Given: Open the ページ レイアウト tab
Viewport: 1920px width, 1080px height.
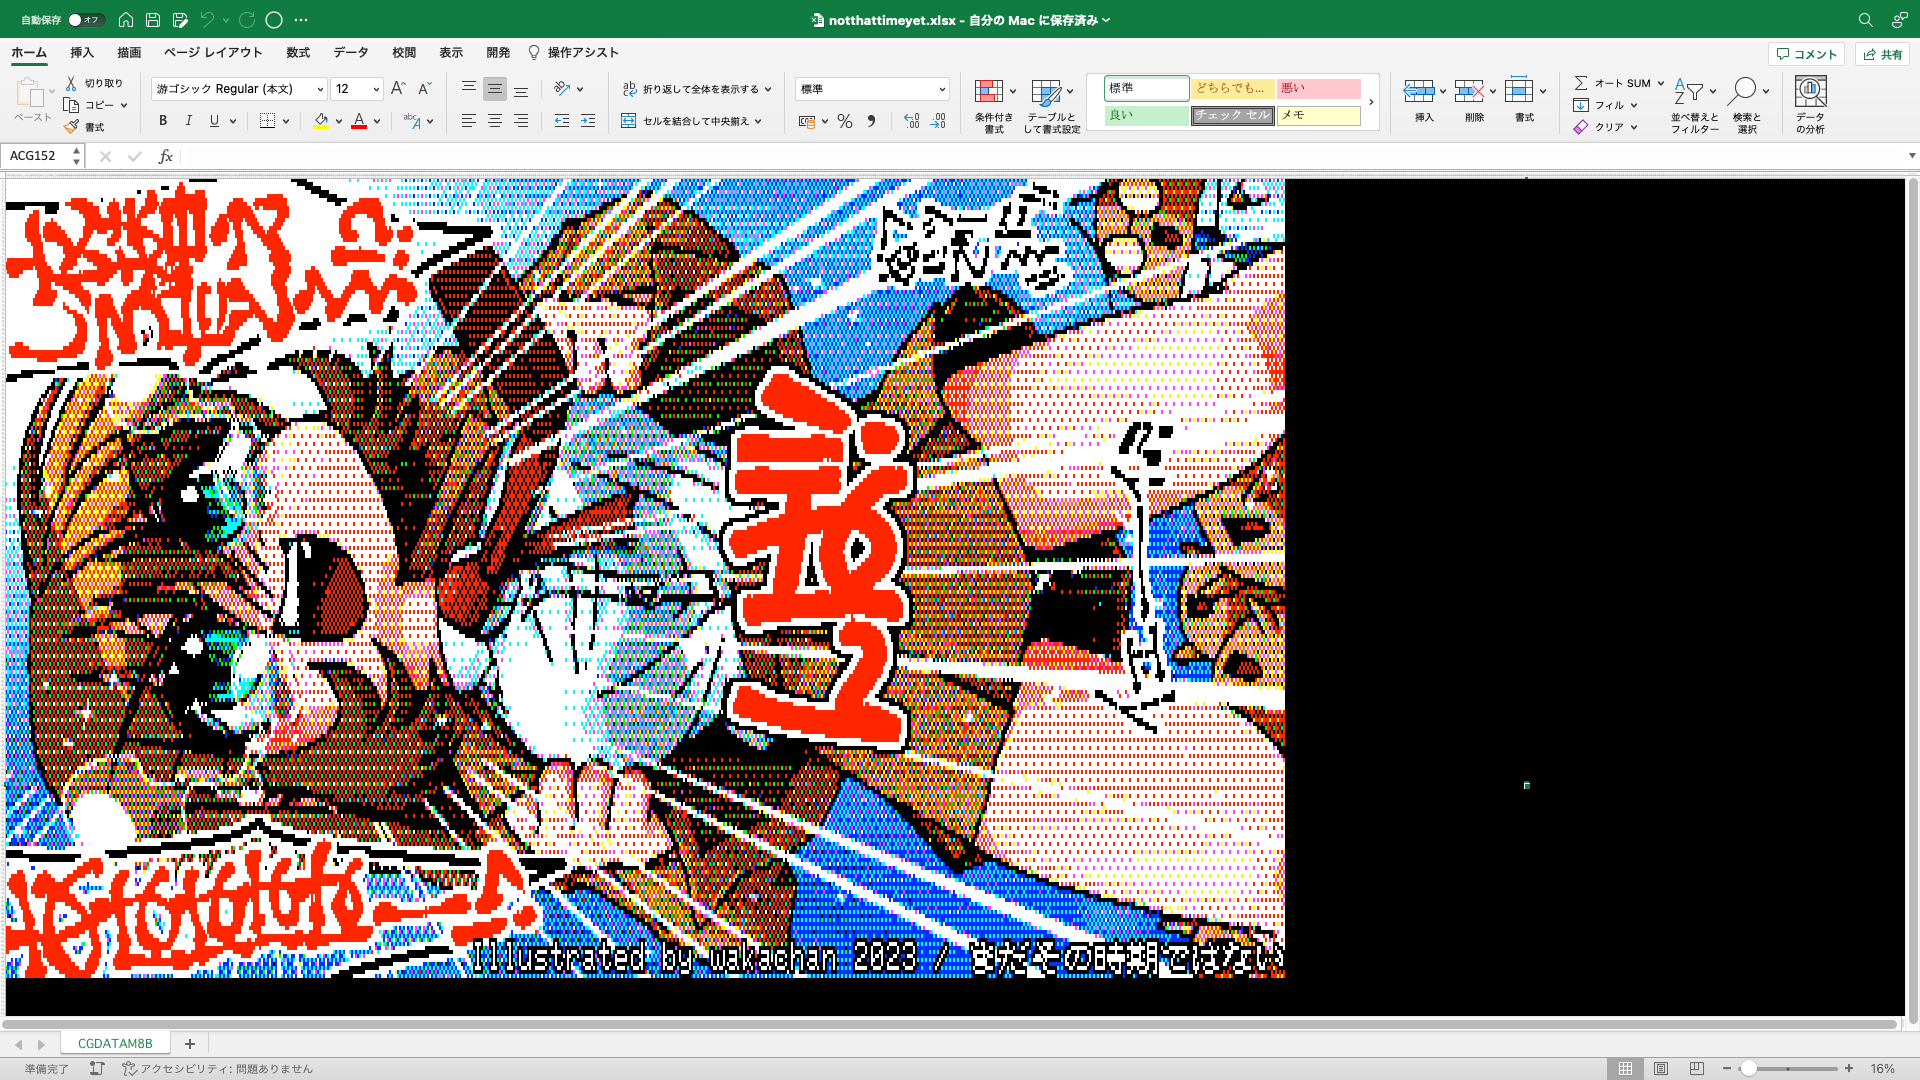Looking at the screenshot, I should coord(213,53).
